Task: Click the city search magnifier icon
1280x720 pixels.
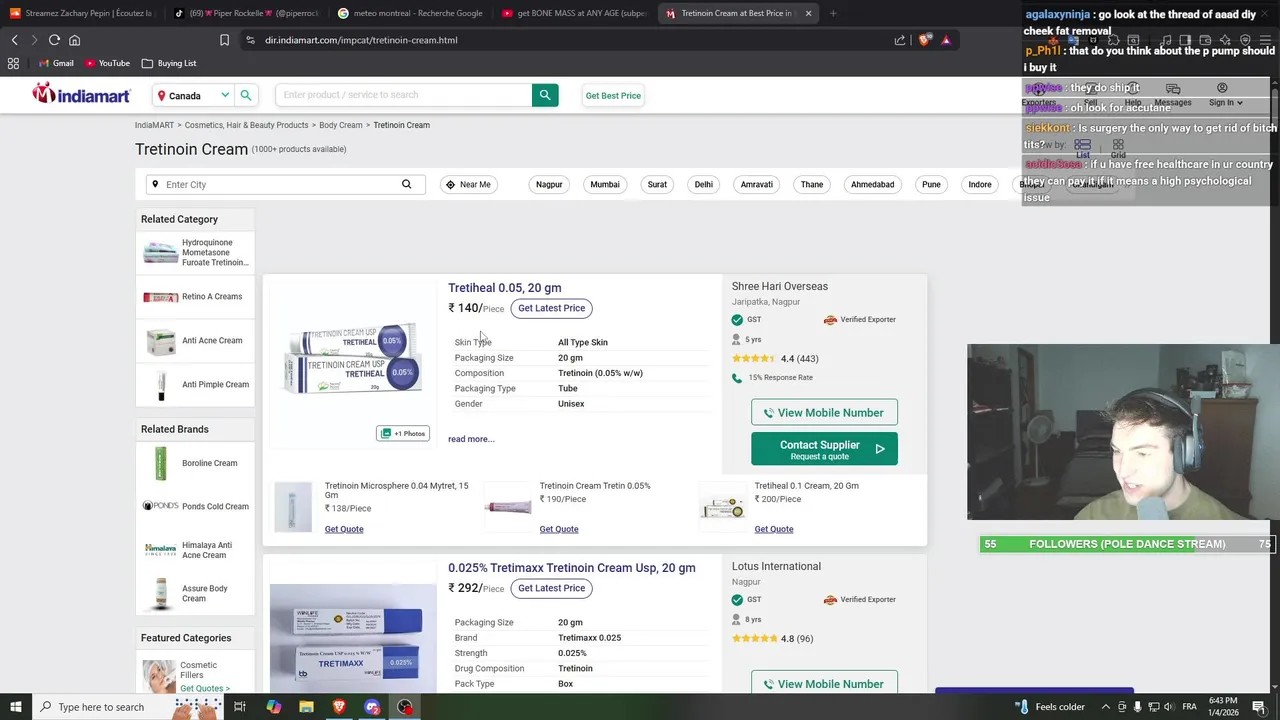Action: [406, 184]
